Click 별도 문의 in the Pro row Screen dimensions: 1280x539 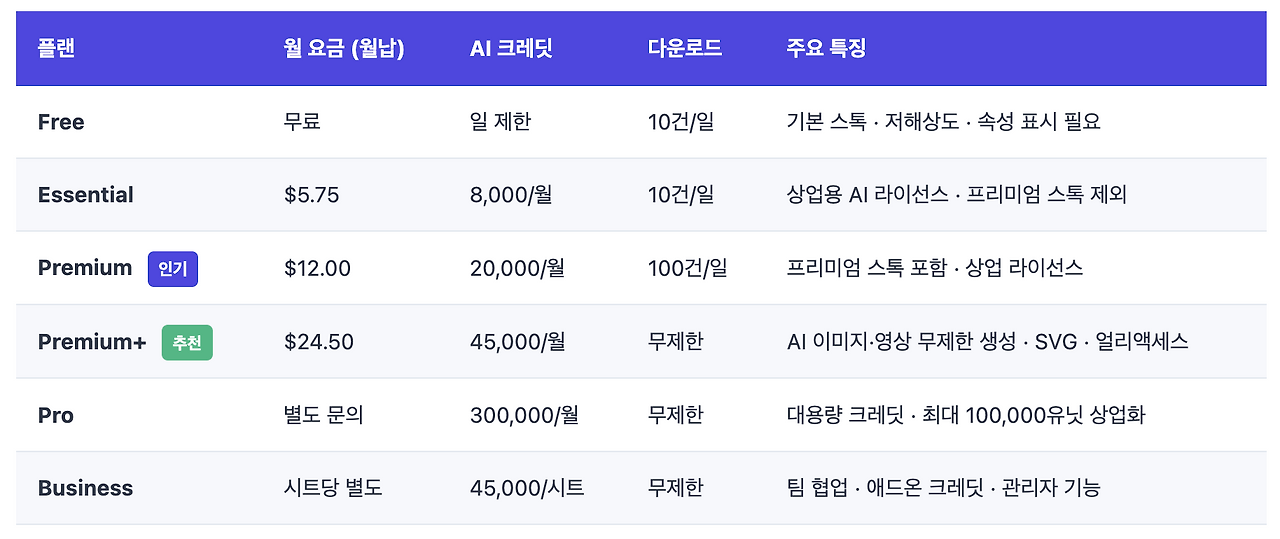point(324,415)
